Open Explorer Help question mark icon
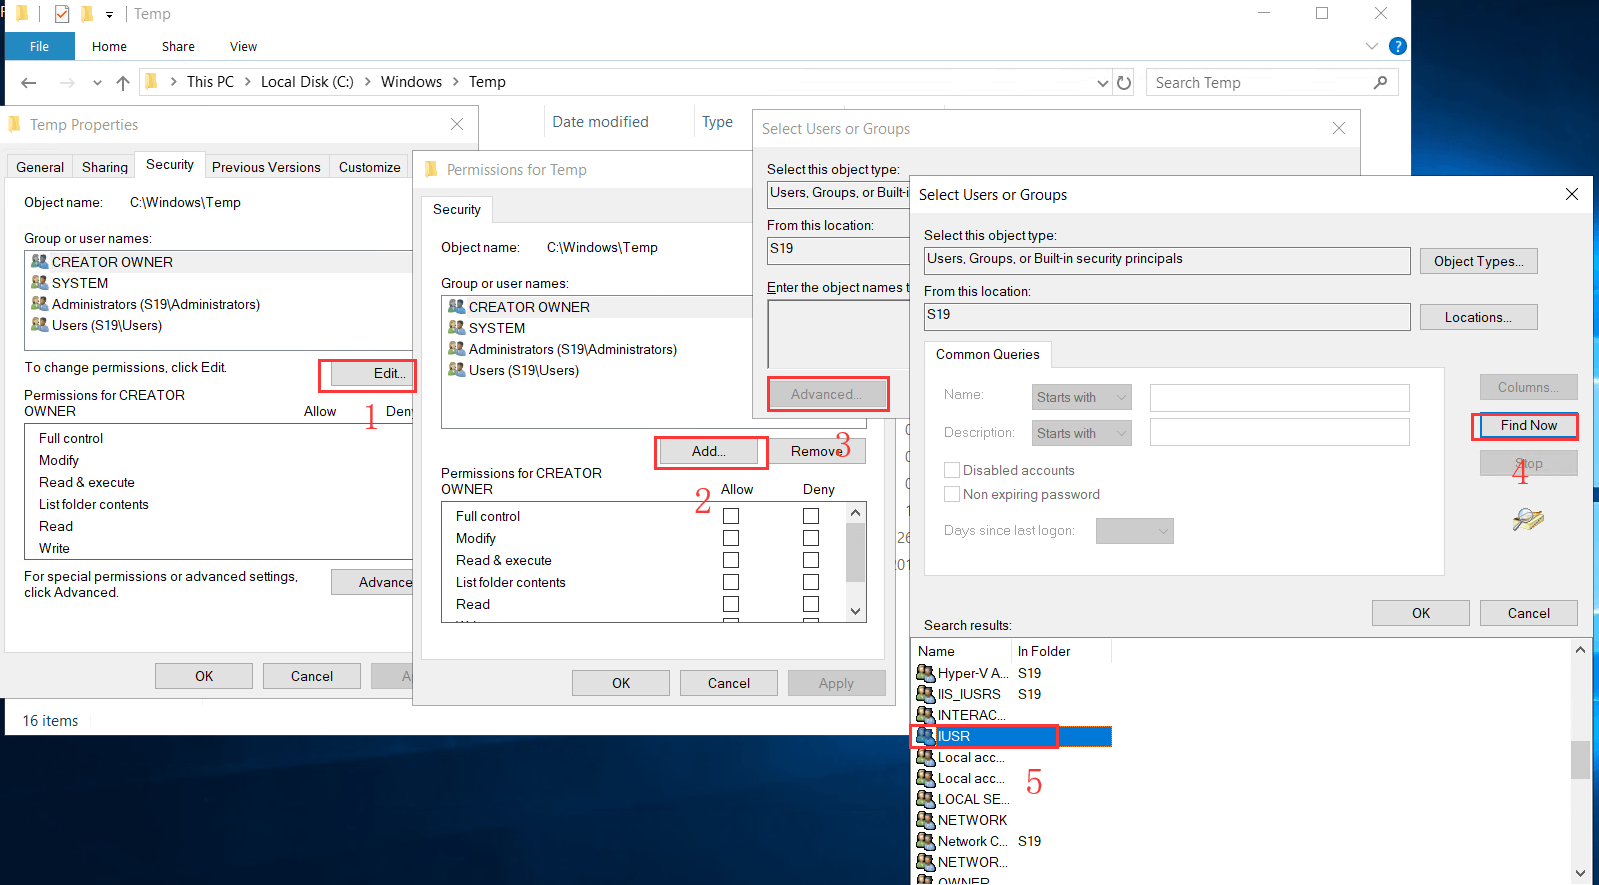1599x885 pixels. [1397, 46]
